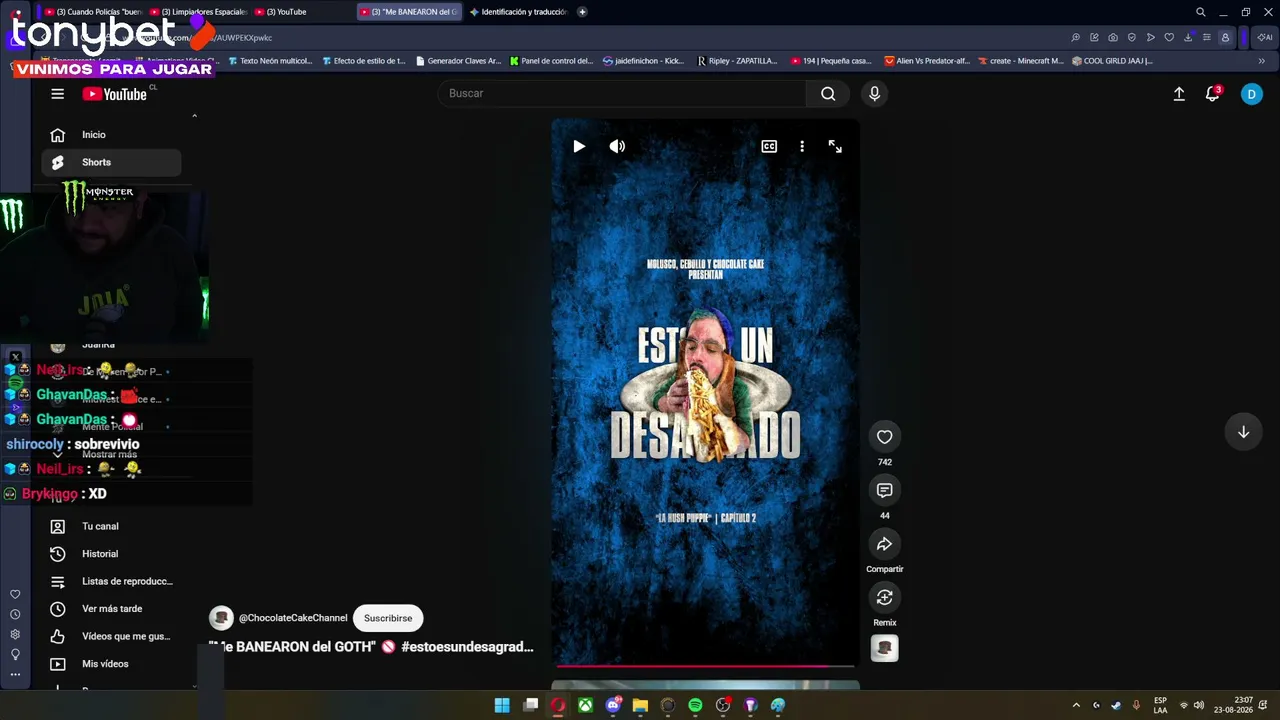The image size is (1280, 720).
Task: Enter fullscreen on the Short
Action: [x=835, y=147]
